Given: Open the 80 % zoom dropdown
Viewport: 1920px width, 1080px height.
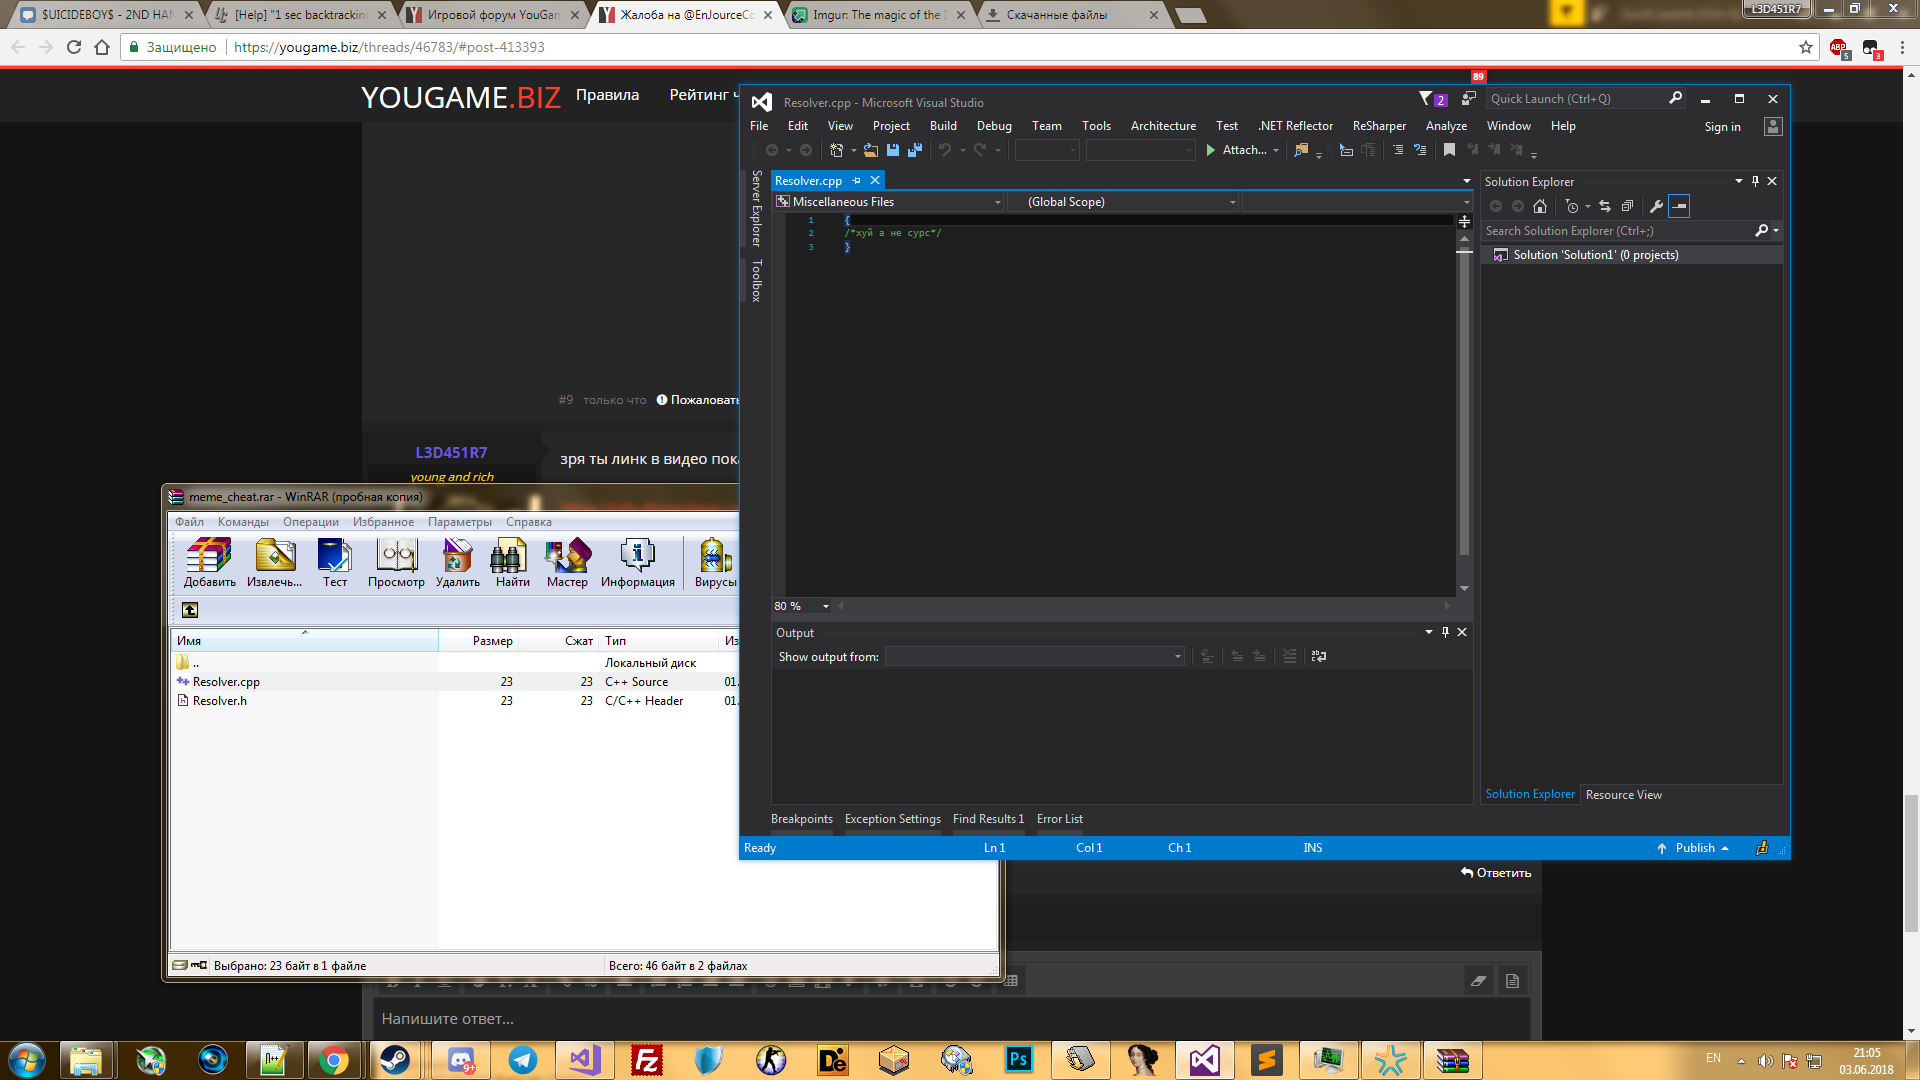Looking at the screenshot, I should tap(825, 606).
